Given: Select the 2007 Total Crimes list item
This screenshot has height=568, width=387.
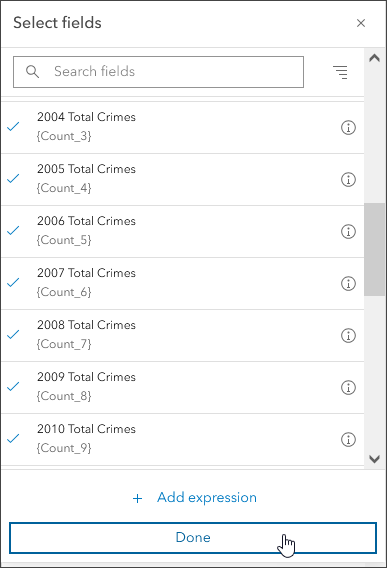Looking at the screenshot, I should click(183, 283).
